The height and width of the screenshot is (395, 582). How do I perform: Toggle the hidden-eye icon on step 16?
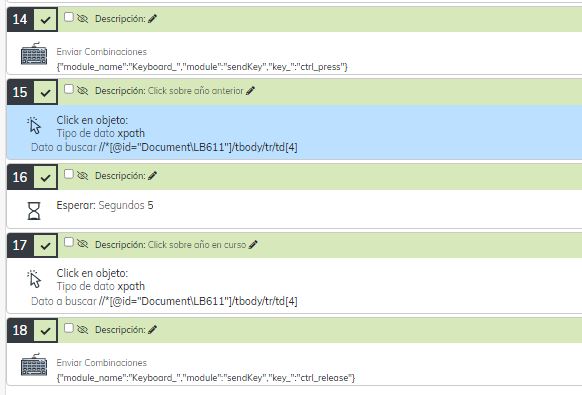coord(82,175)
